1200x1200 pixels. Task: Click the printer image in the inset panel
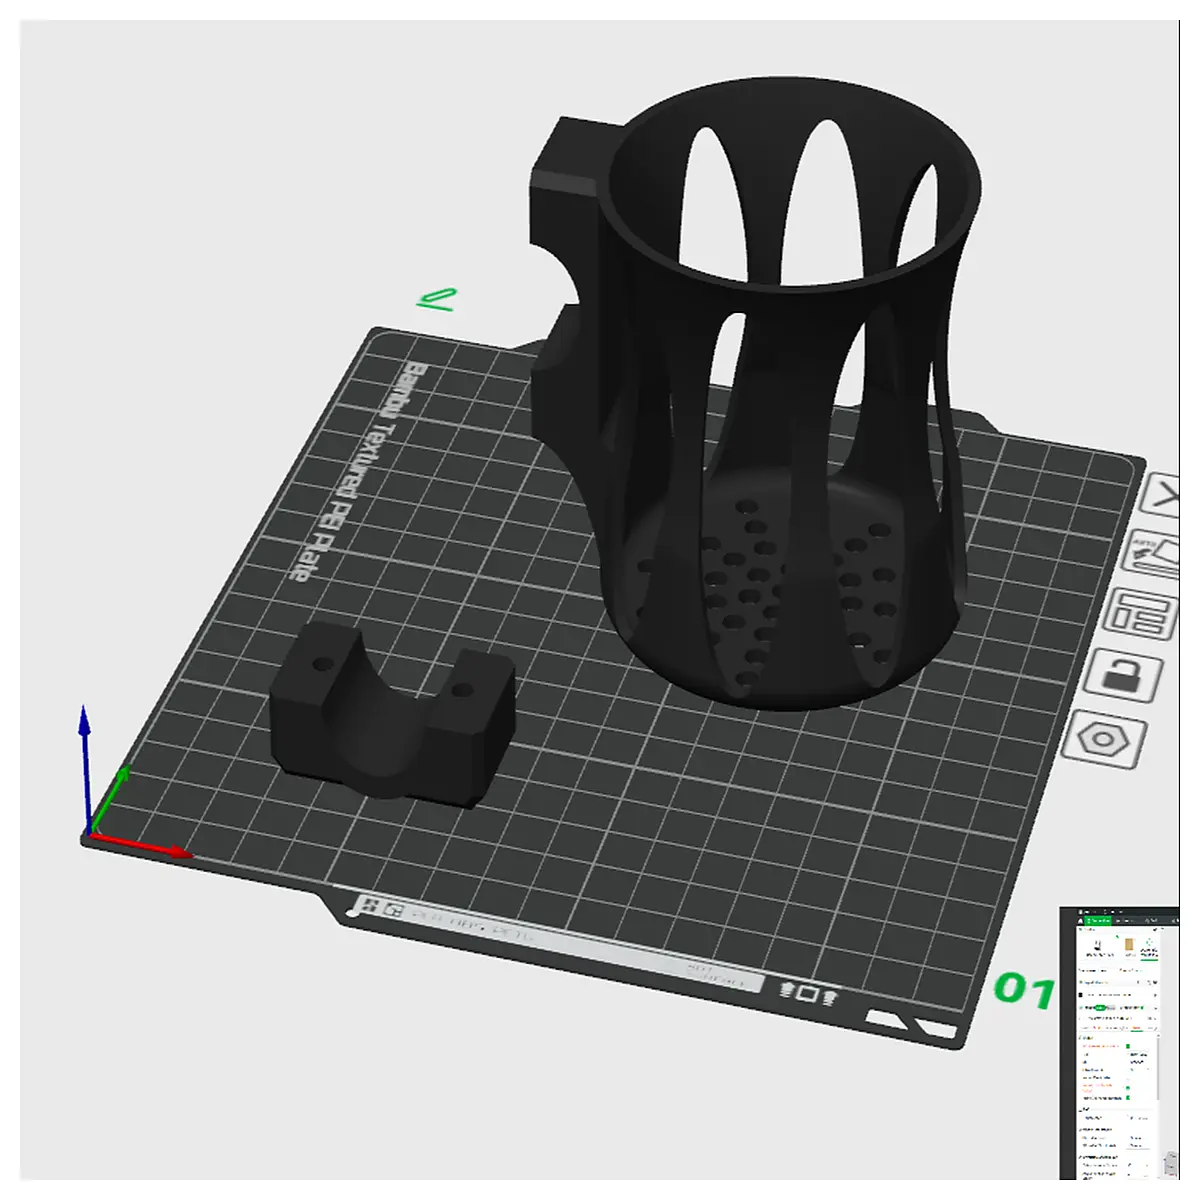coord(1097,947)
